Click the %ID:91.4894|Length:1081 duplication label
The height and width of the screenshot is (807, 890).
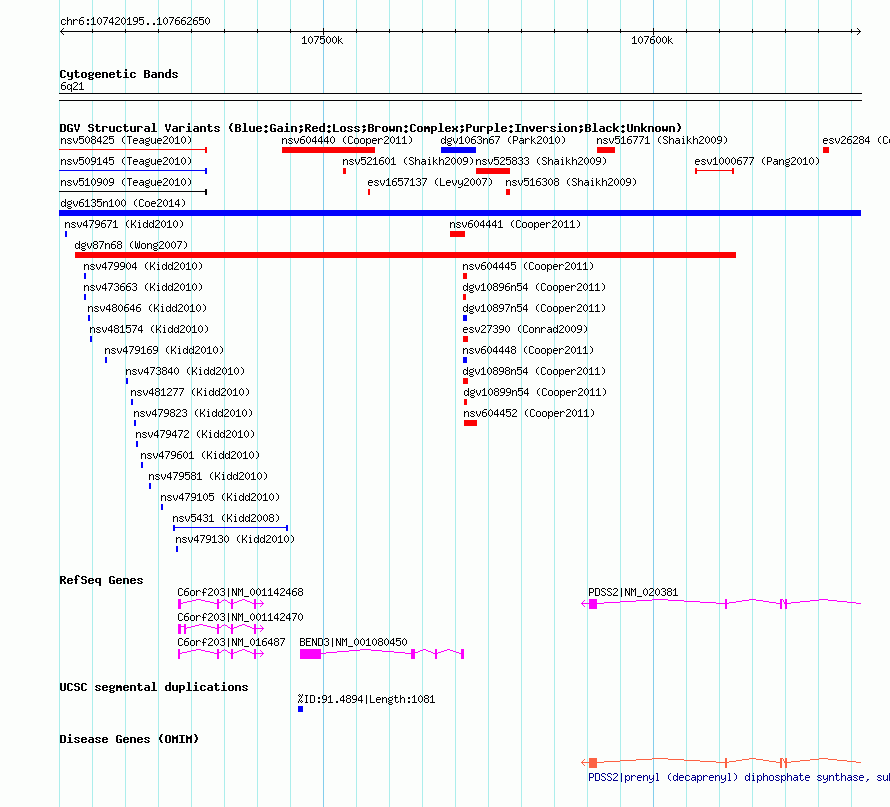tap(366, 699)
